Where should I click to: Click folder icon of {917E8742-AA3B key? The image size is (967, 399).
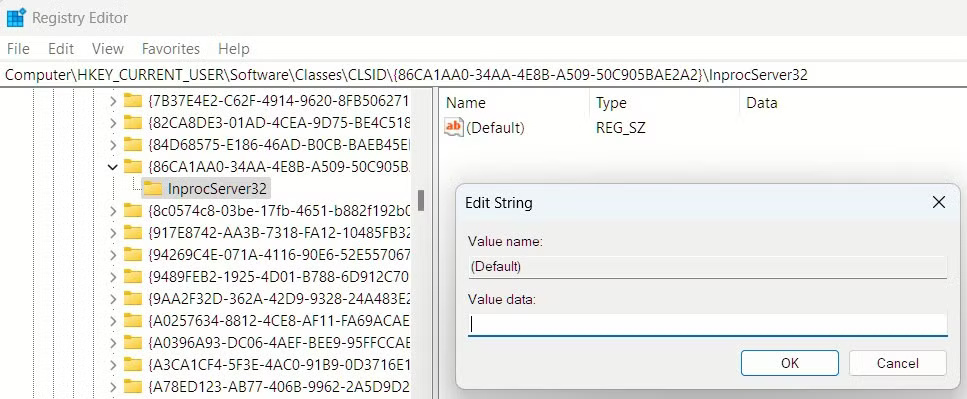[133, 233]
